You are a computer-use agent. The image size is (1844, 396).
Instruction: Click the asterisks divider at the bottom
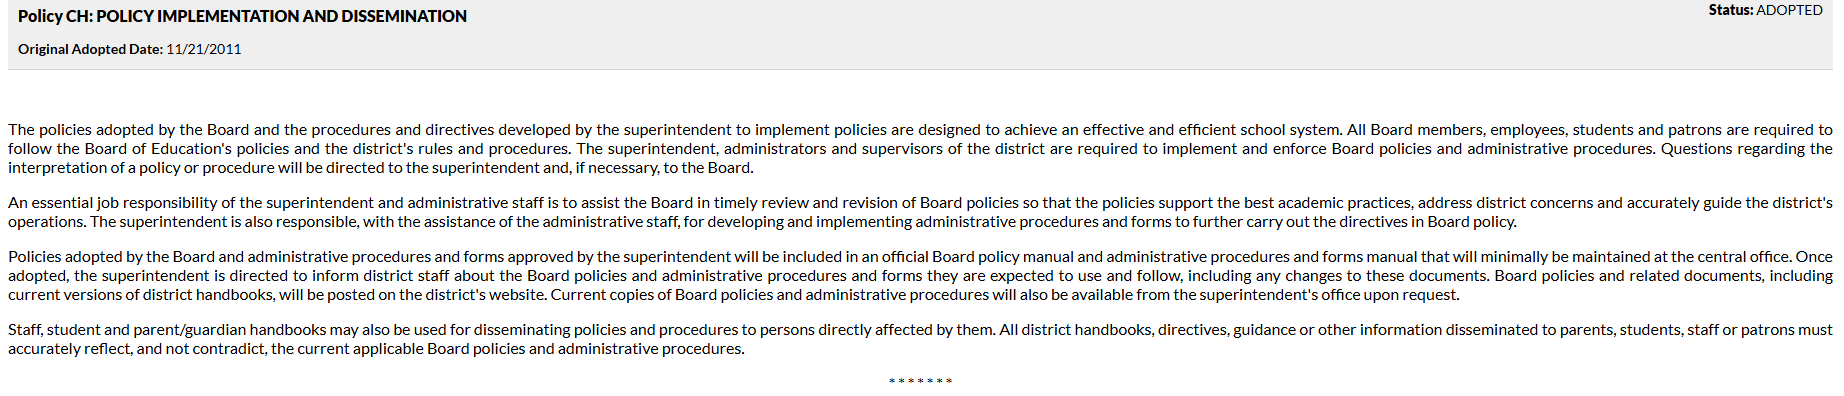point(920,382)
